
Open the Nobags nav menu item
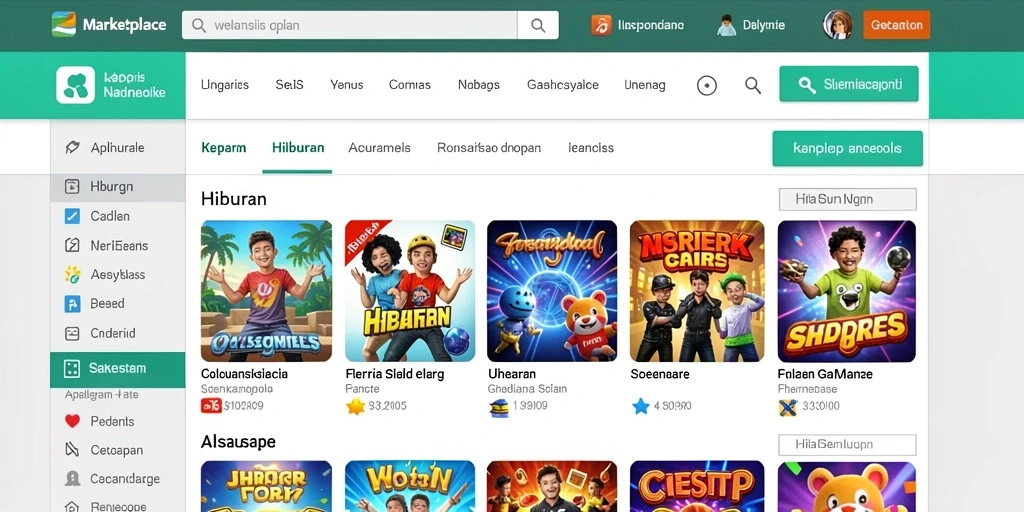[x=479, y=85]
